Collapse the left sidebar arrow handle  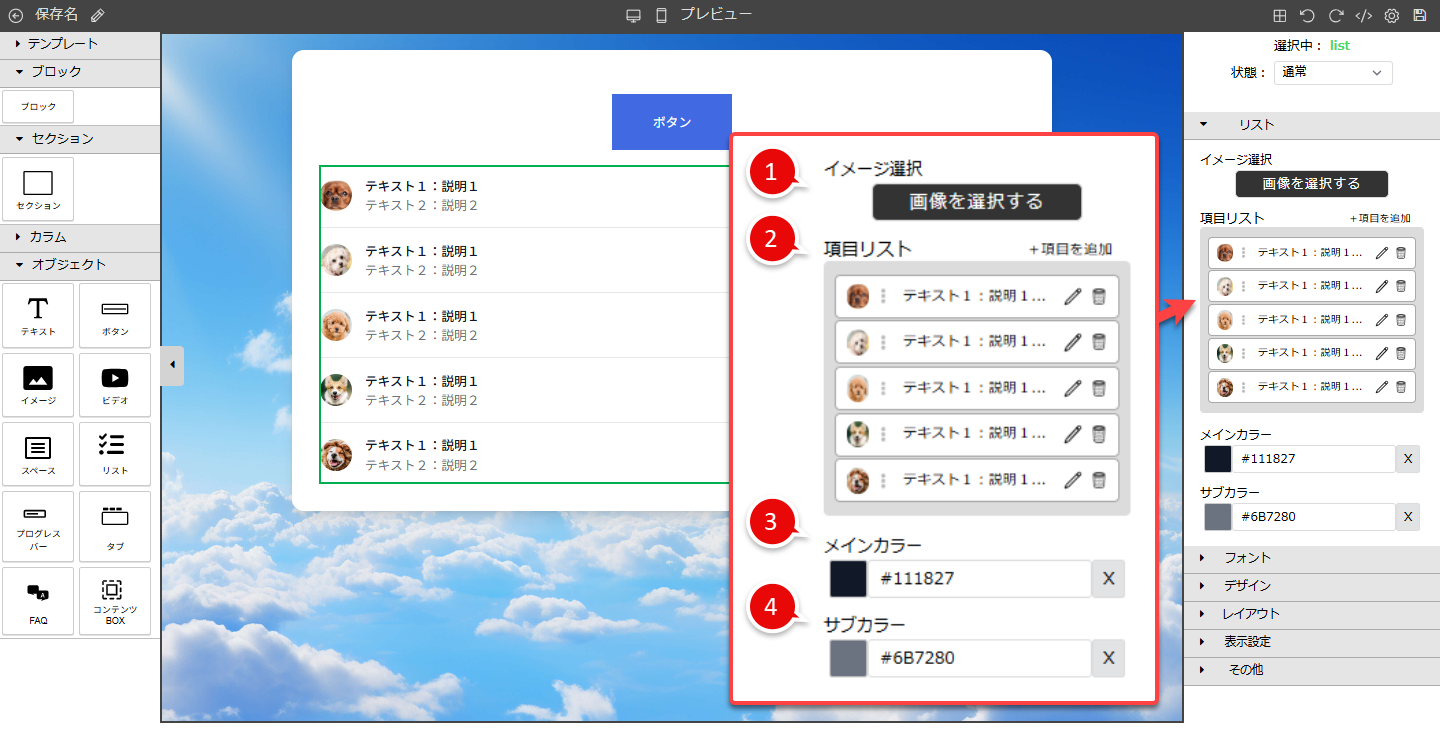click(172, 365)
